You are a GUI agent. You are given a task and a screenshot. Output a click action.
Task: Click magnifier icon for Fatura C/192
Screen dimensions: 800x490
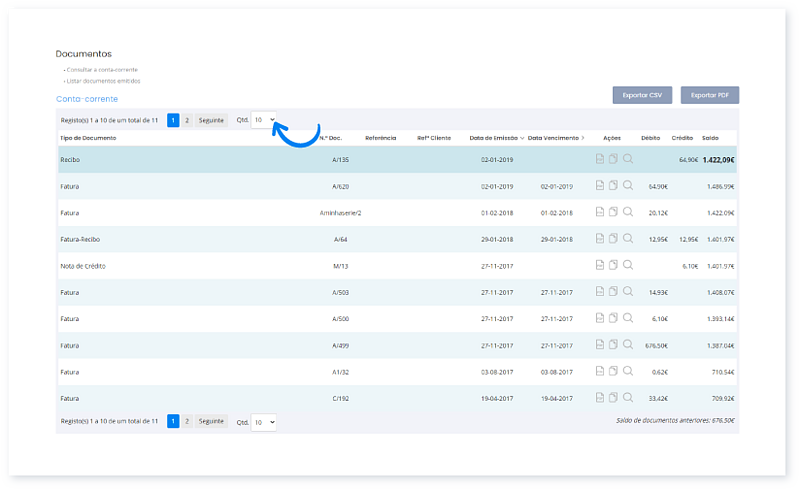pyautogui.click(x=628, y=400)
